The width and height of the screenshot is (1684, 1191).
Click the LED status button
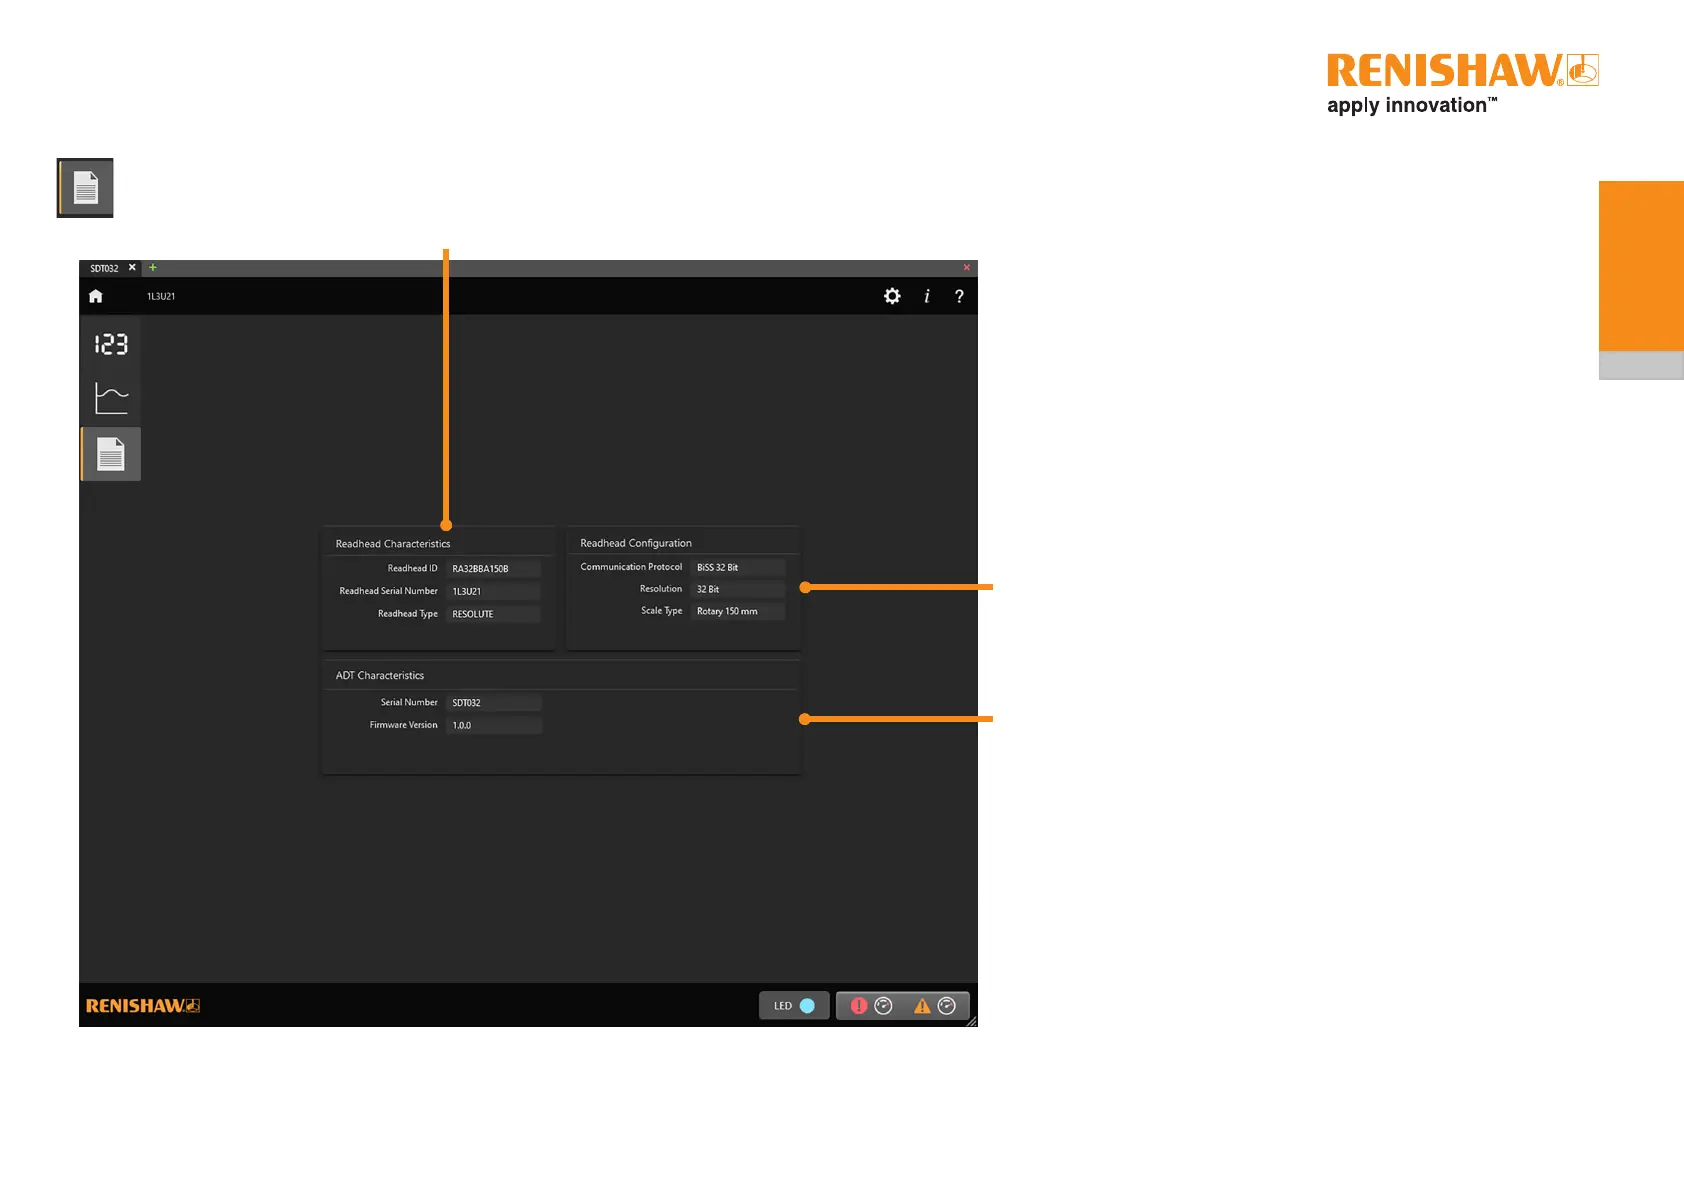click(794, 1006)
